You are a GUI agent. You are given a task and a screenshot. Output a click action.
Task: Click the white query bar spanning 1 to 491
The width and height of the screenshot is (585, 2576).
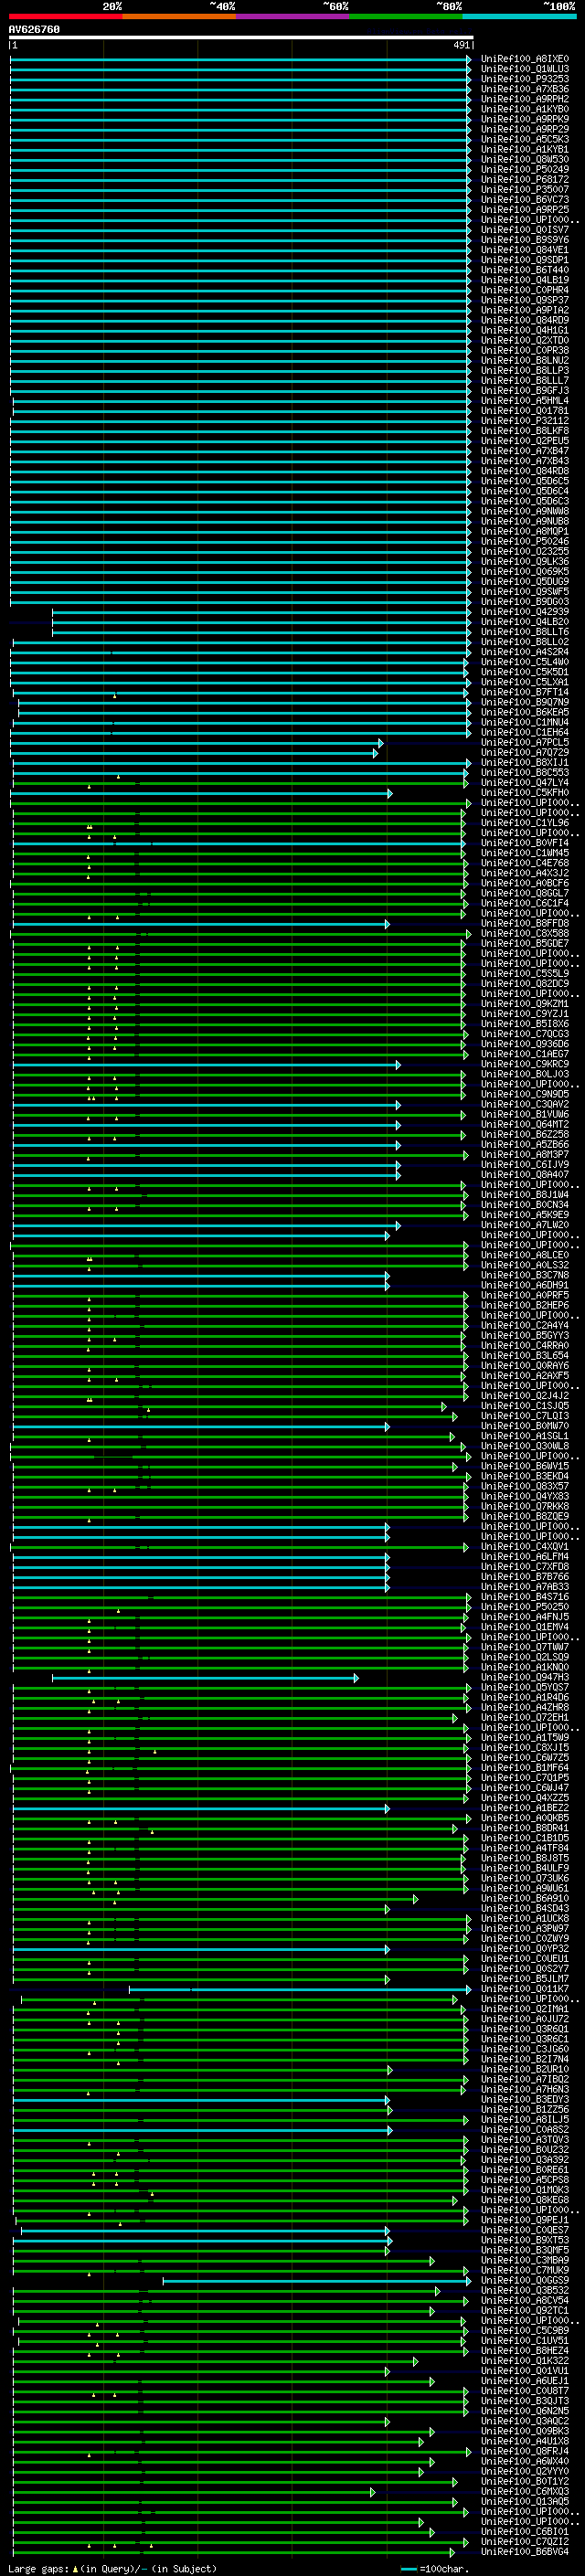click(x=241, y=38)
